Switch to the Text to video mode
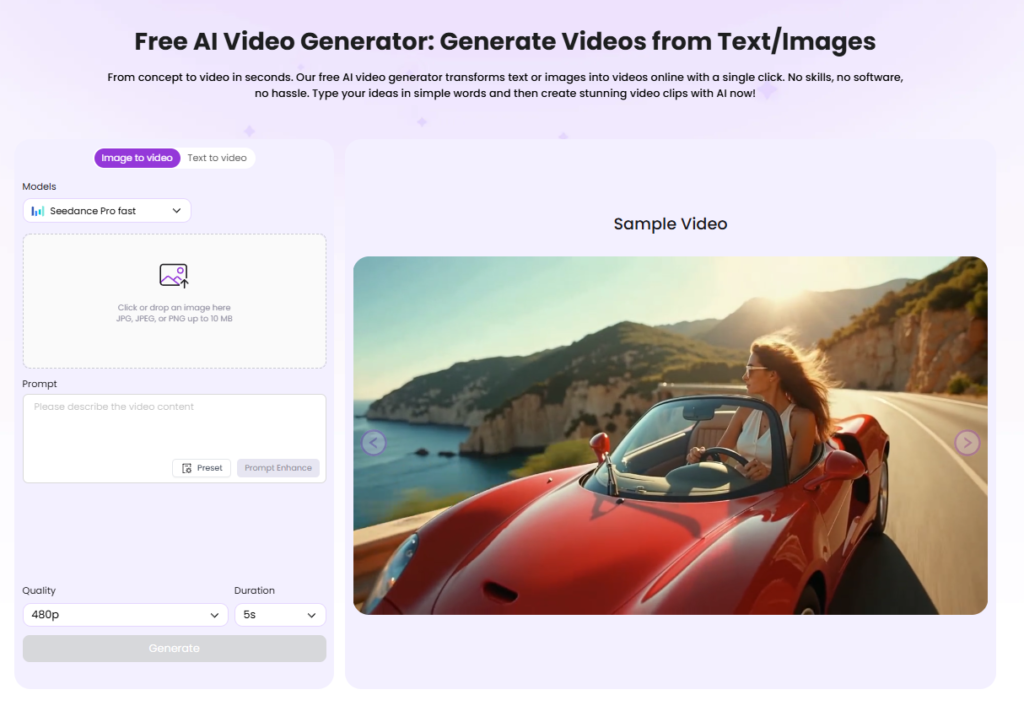The height and width of the screenshot is (711, 1024). (217, 158)
